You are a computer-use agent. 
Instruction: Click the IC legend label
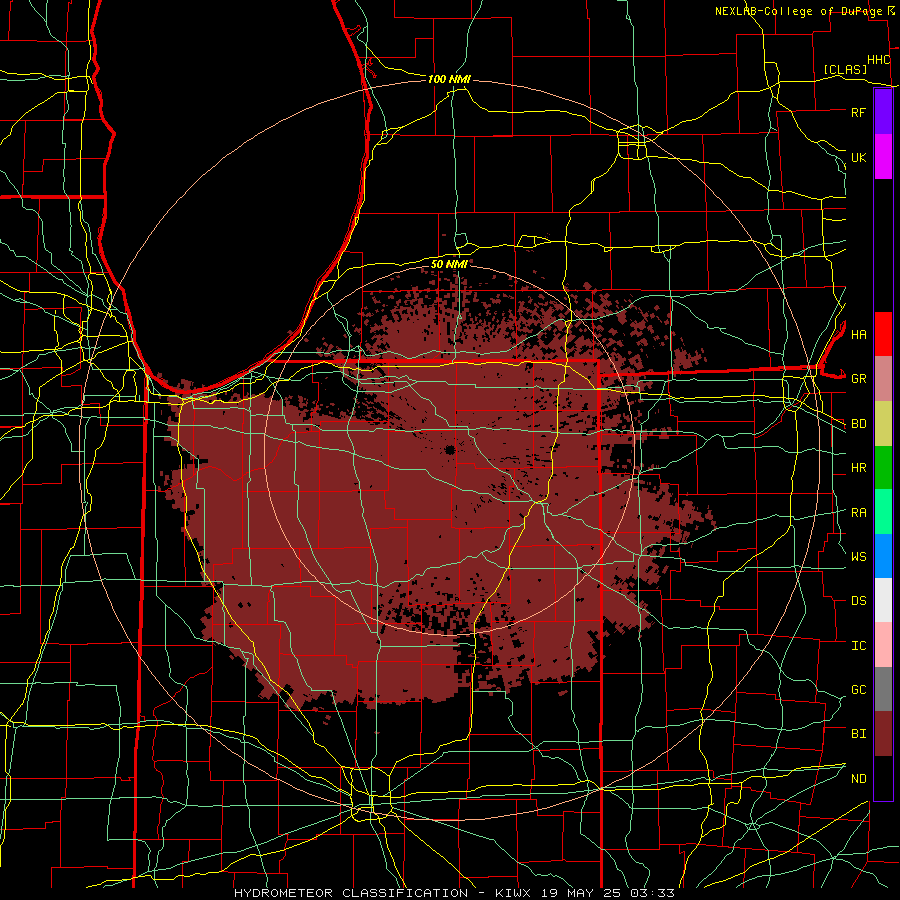[x=858, y=646]
